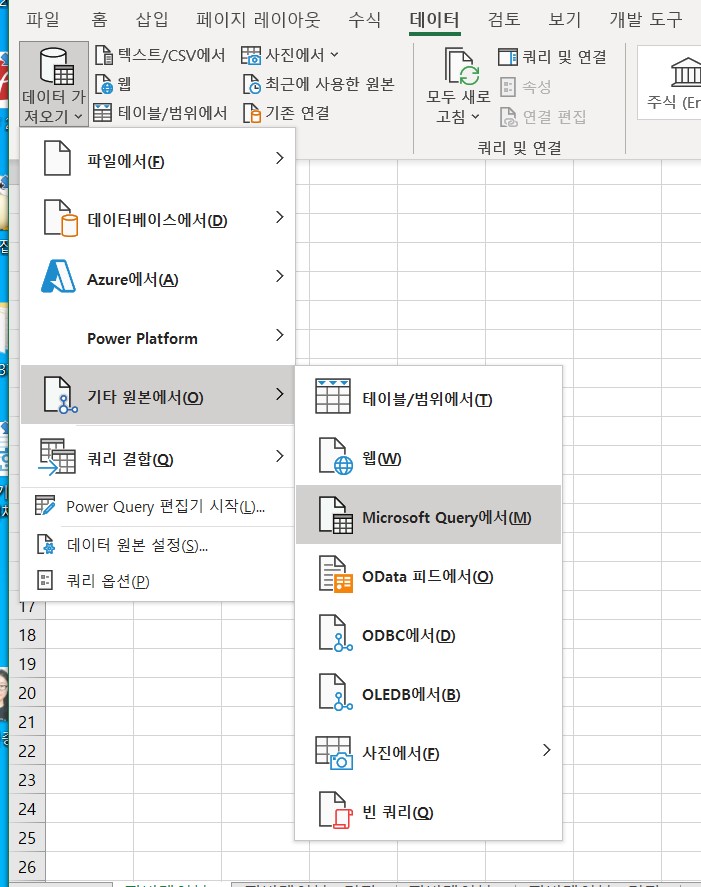Click the Power Query editor pencil icon
The width and height of the screenshot is (701, 887).
(x=45, y=505)
